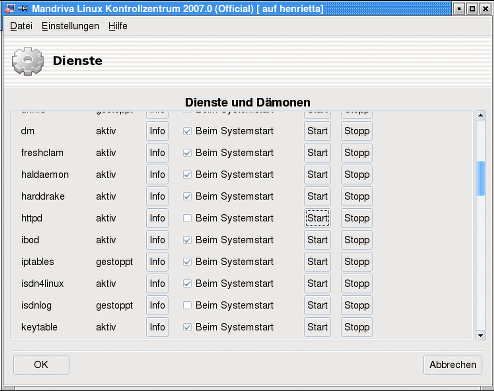The width and height of the screenshot is (494, 391).
Task: Click the pin icon in the title bar
Action: pyautogui.click(x=23, y=8)
